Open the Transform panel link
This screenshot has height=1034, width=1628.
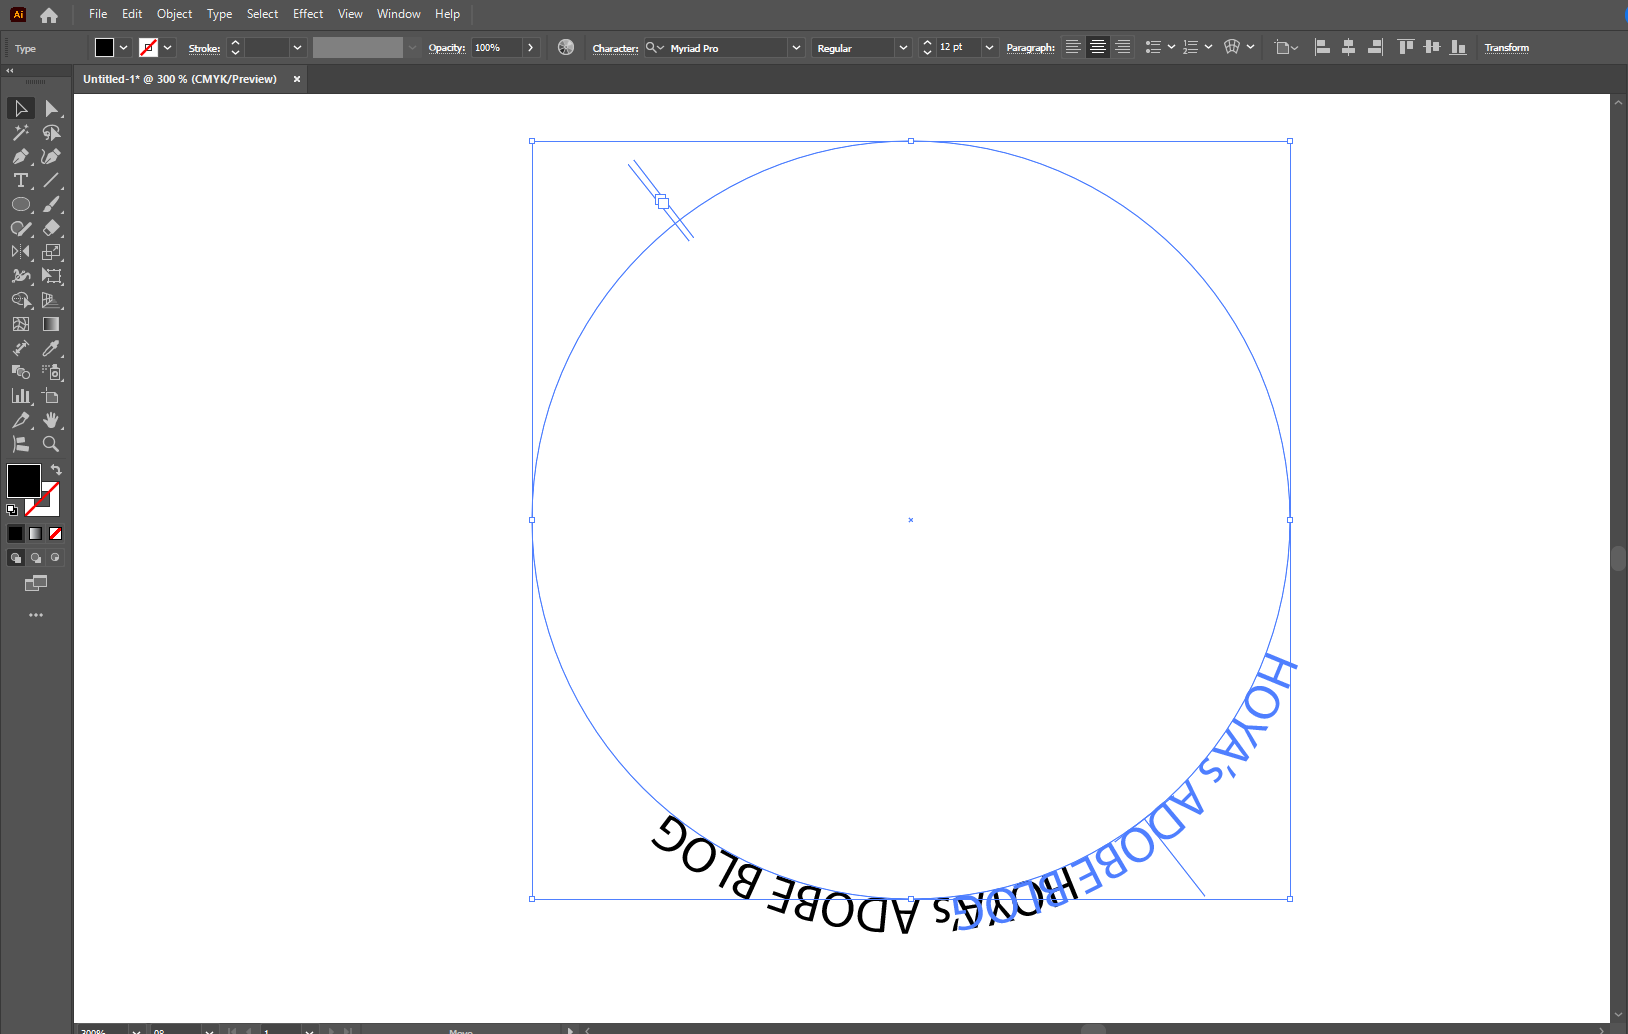pos(1507,48)
